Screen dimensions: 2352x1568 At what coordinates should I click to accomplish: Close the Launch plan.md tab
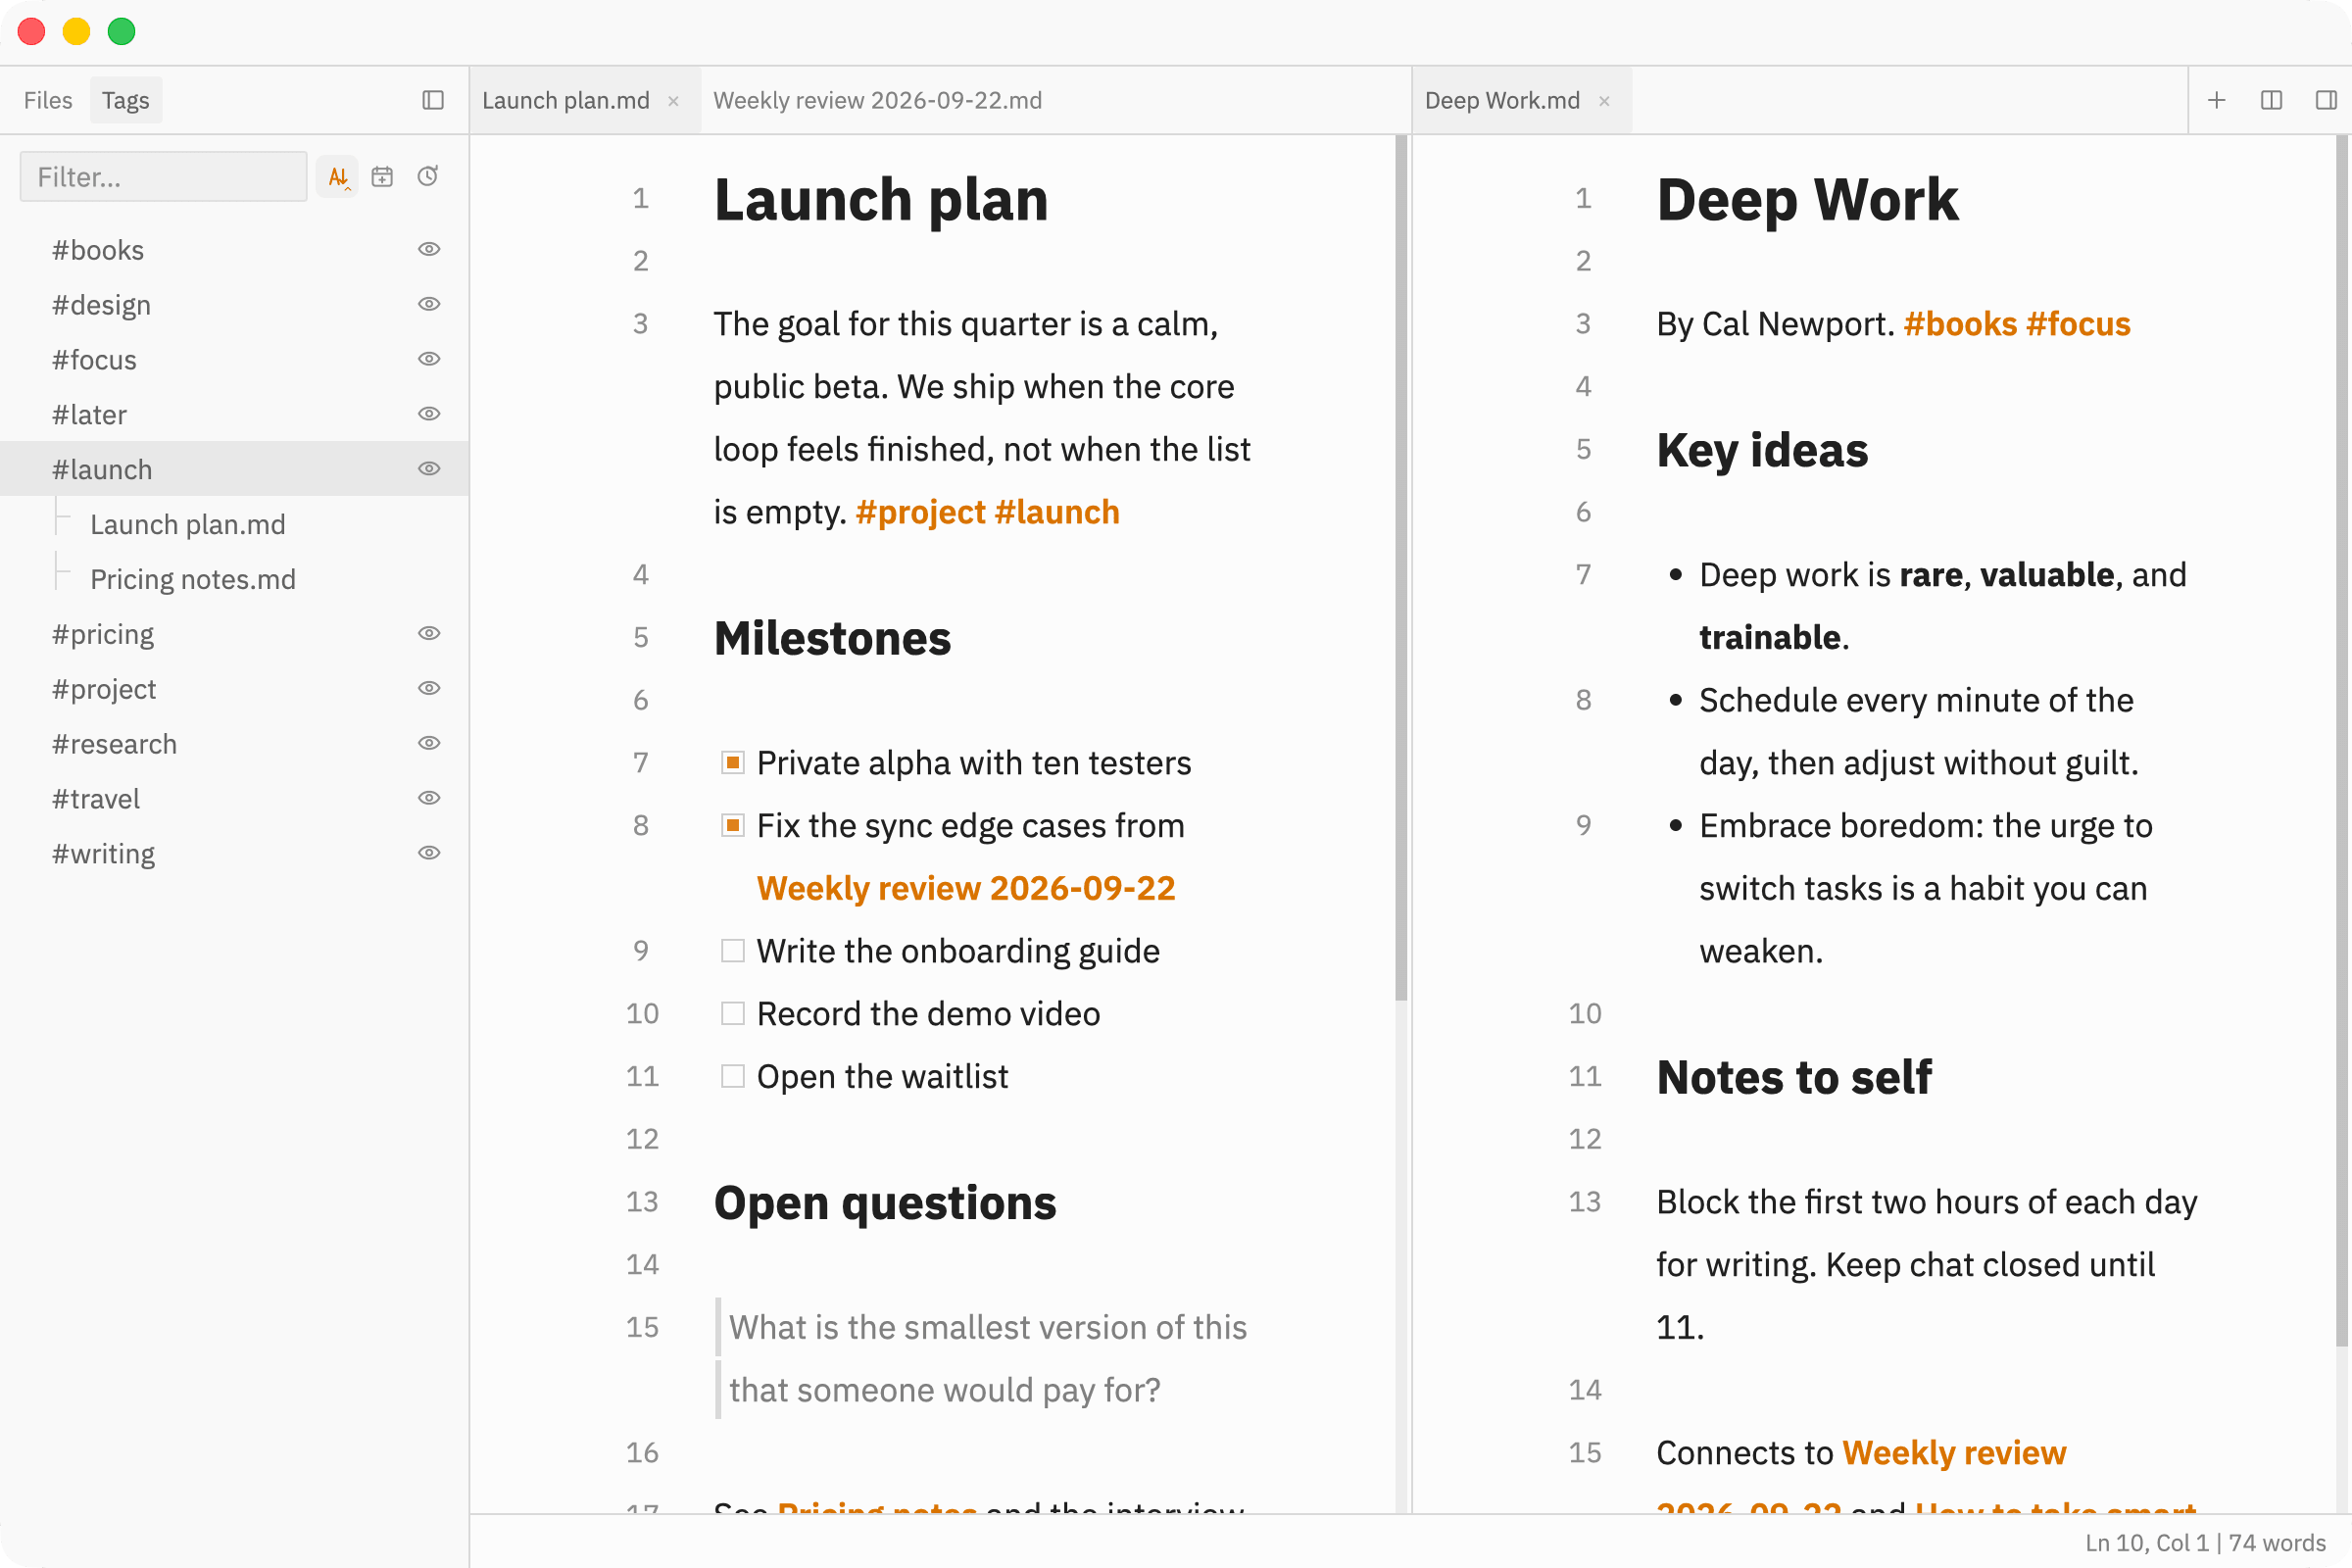coord(674,101)
